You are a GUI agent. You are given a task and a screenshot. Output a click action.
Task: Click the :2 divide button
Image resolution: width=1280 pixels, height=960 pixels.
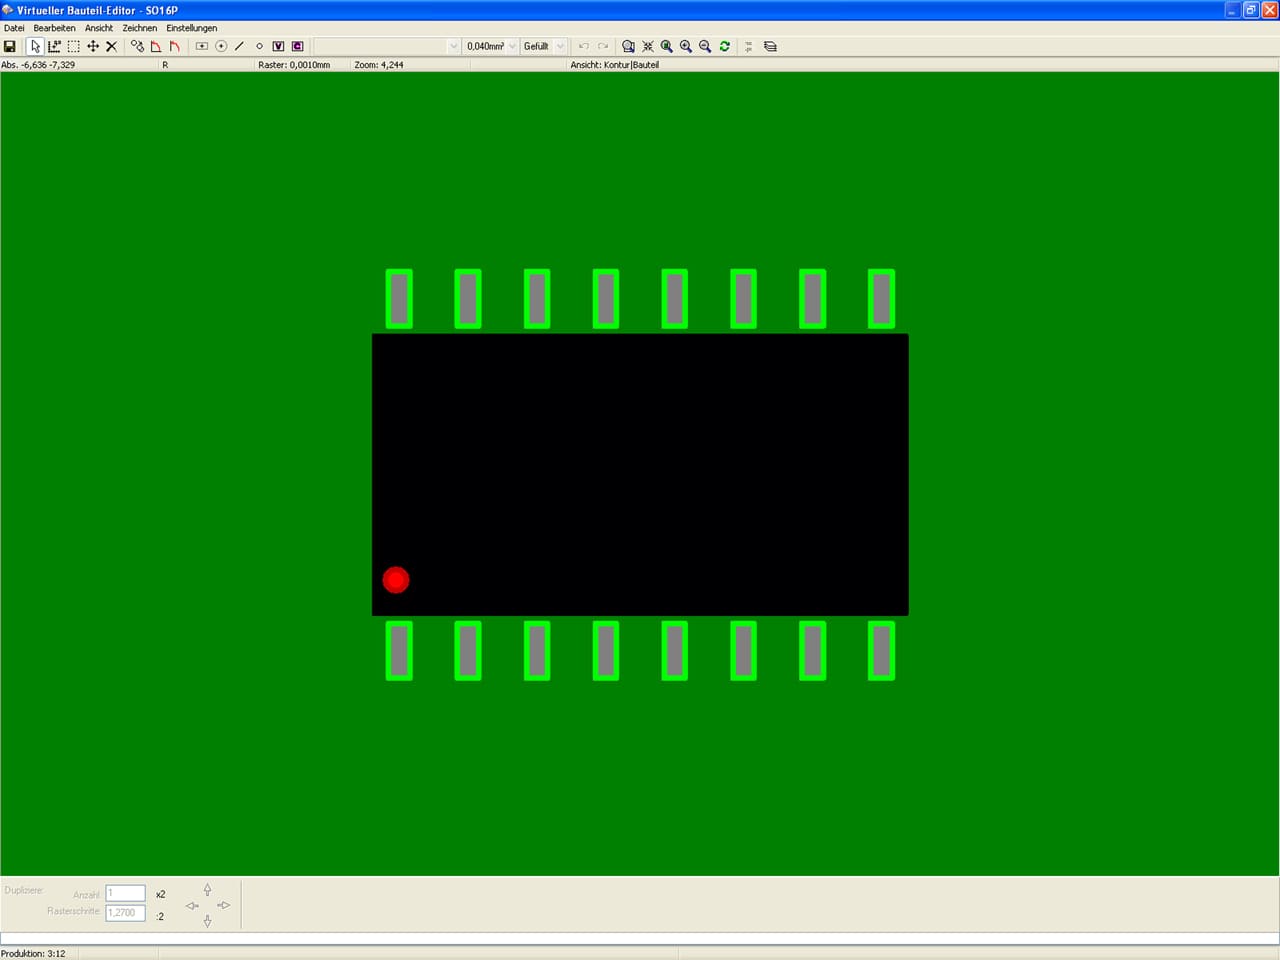160,916
